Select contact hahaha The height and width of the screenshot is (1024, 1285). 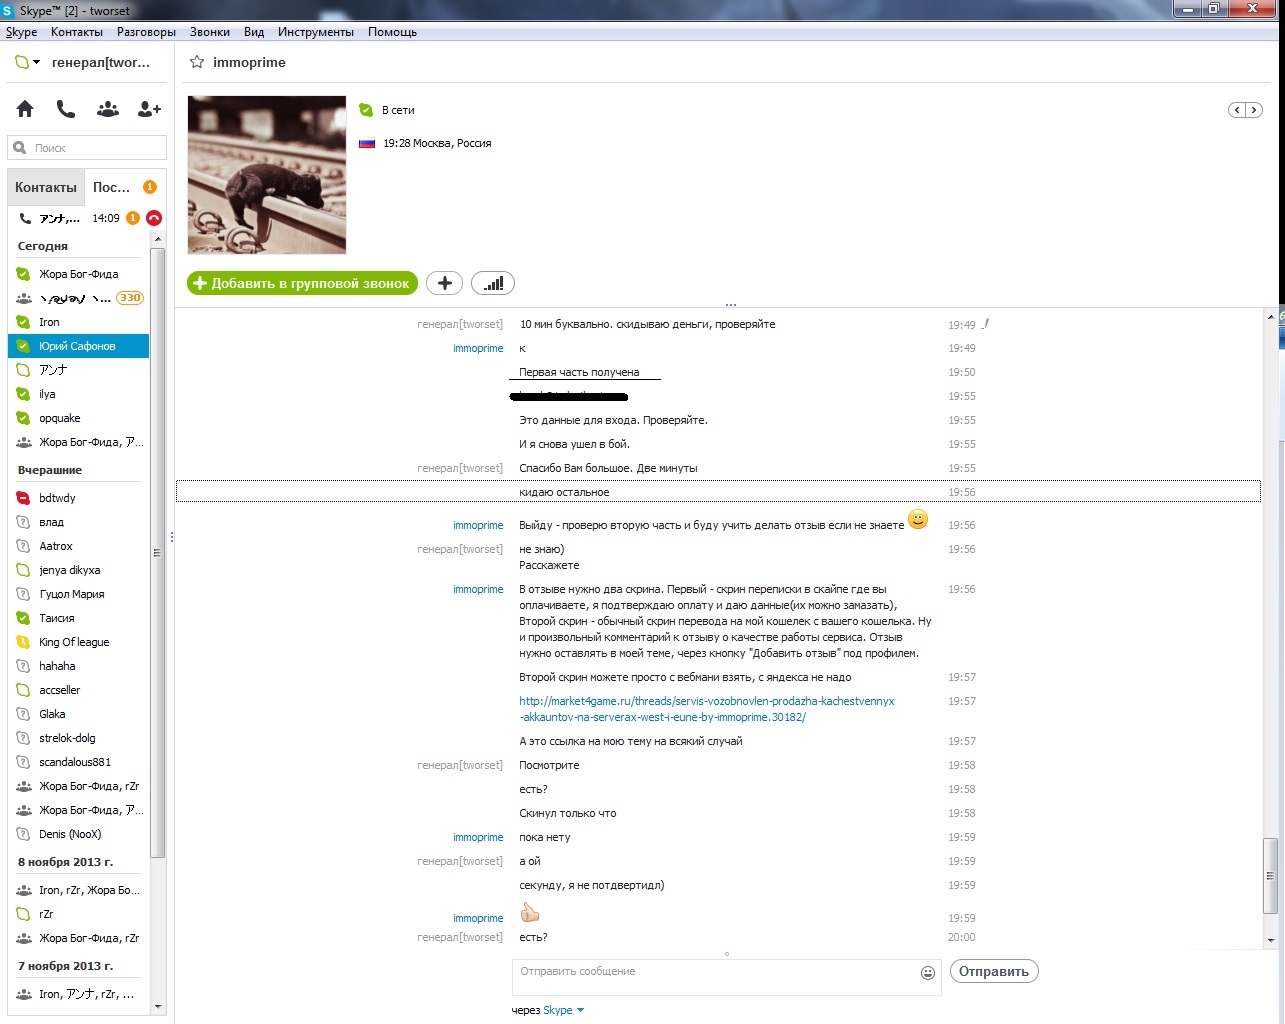78,666
